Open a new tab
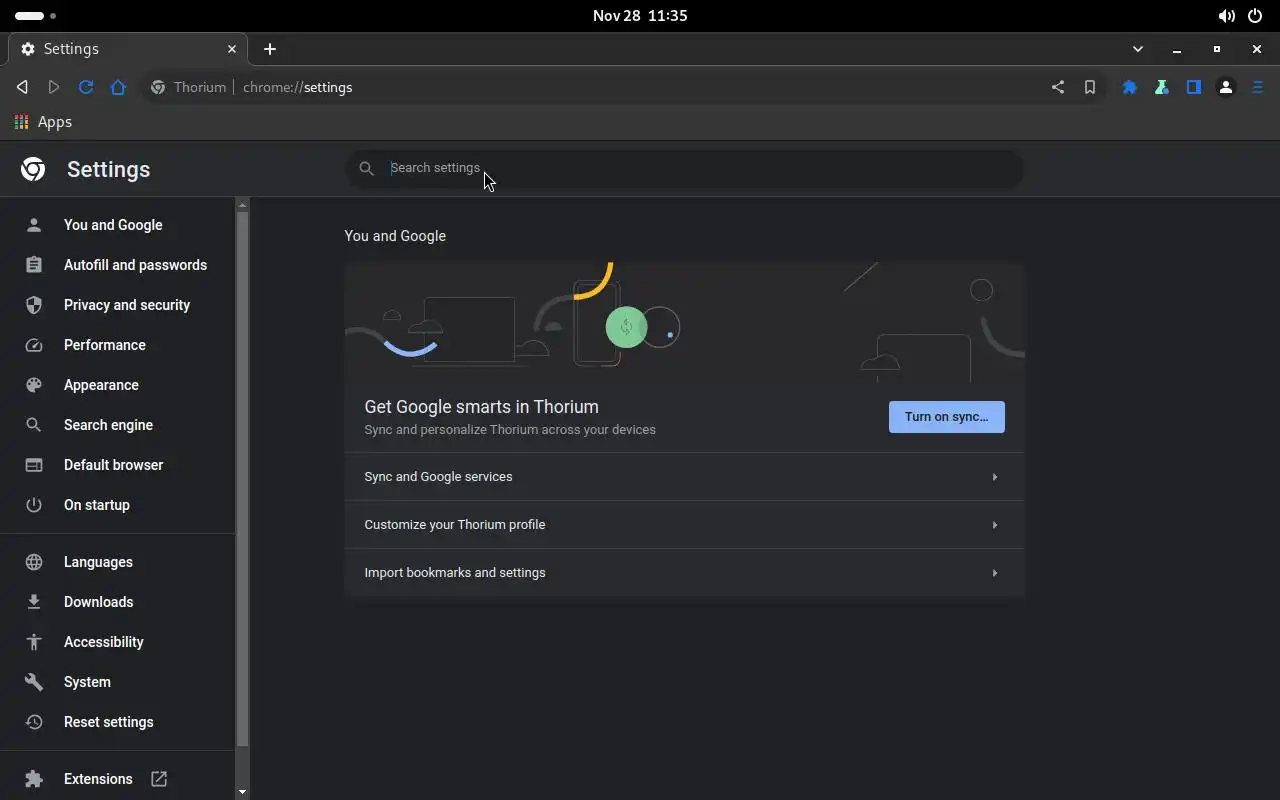 (270, 48)
